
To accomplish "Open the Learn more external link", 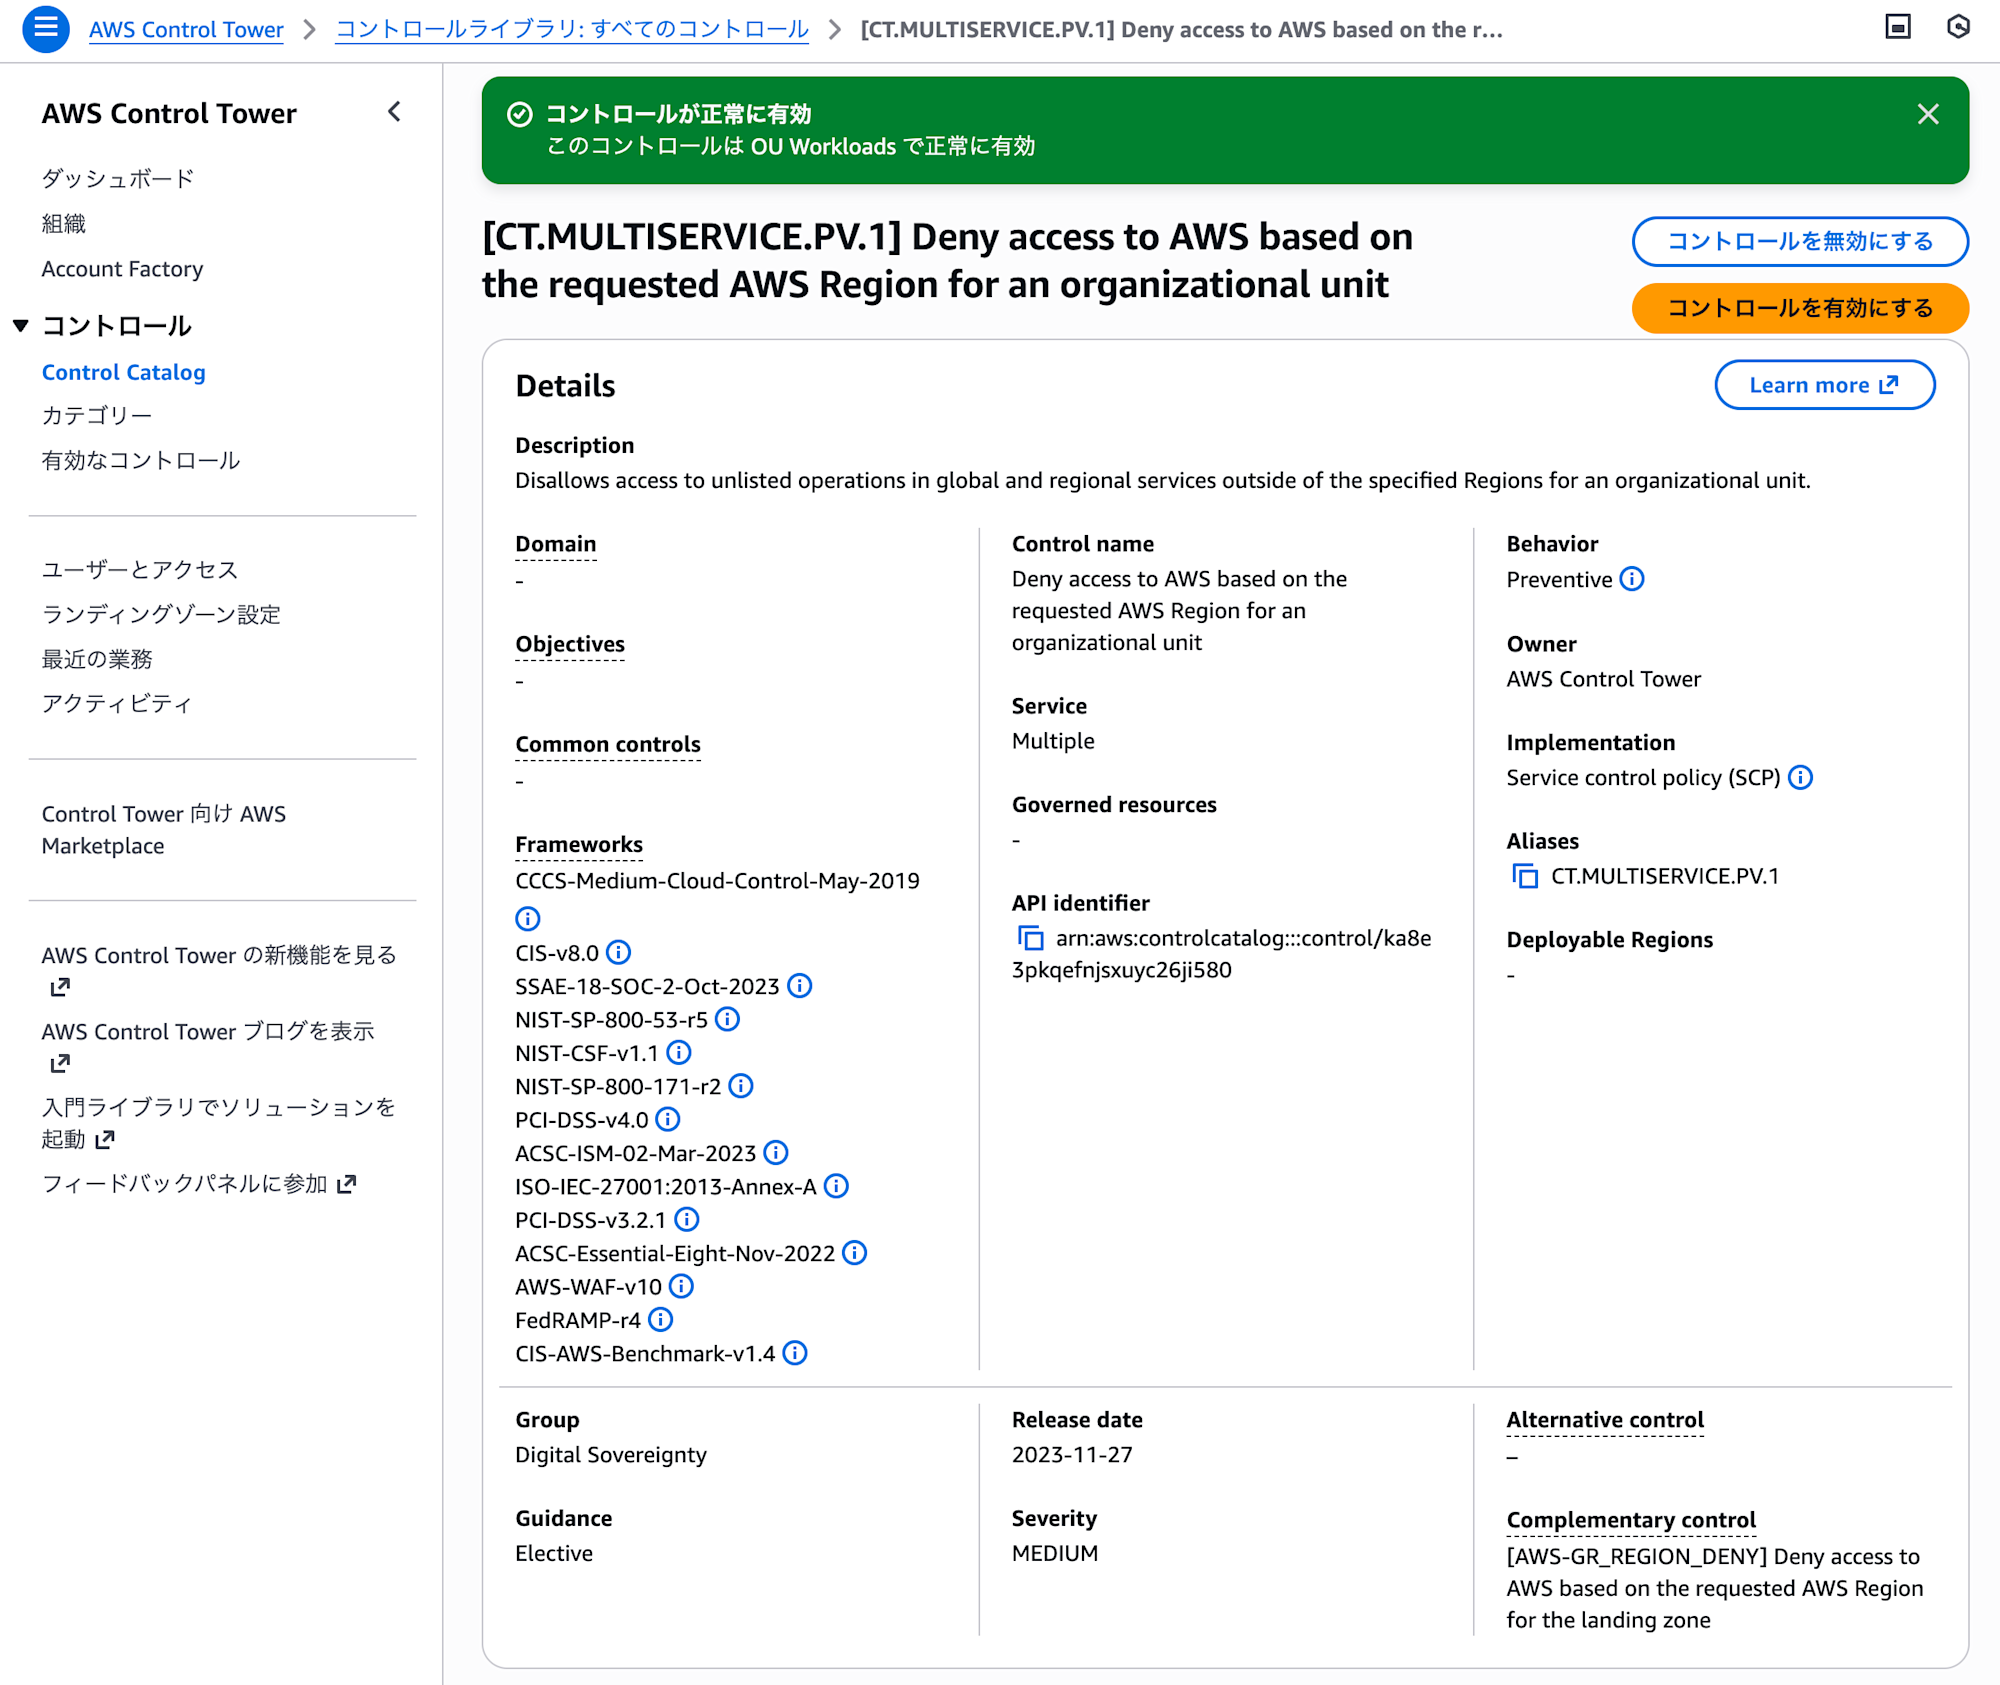I will [1824, 384].
